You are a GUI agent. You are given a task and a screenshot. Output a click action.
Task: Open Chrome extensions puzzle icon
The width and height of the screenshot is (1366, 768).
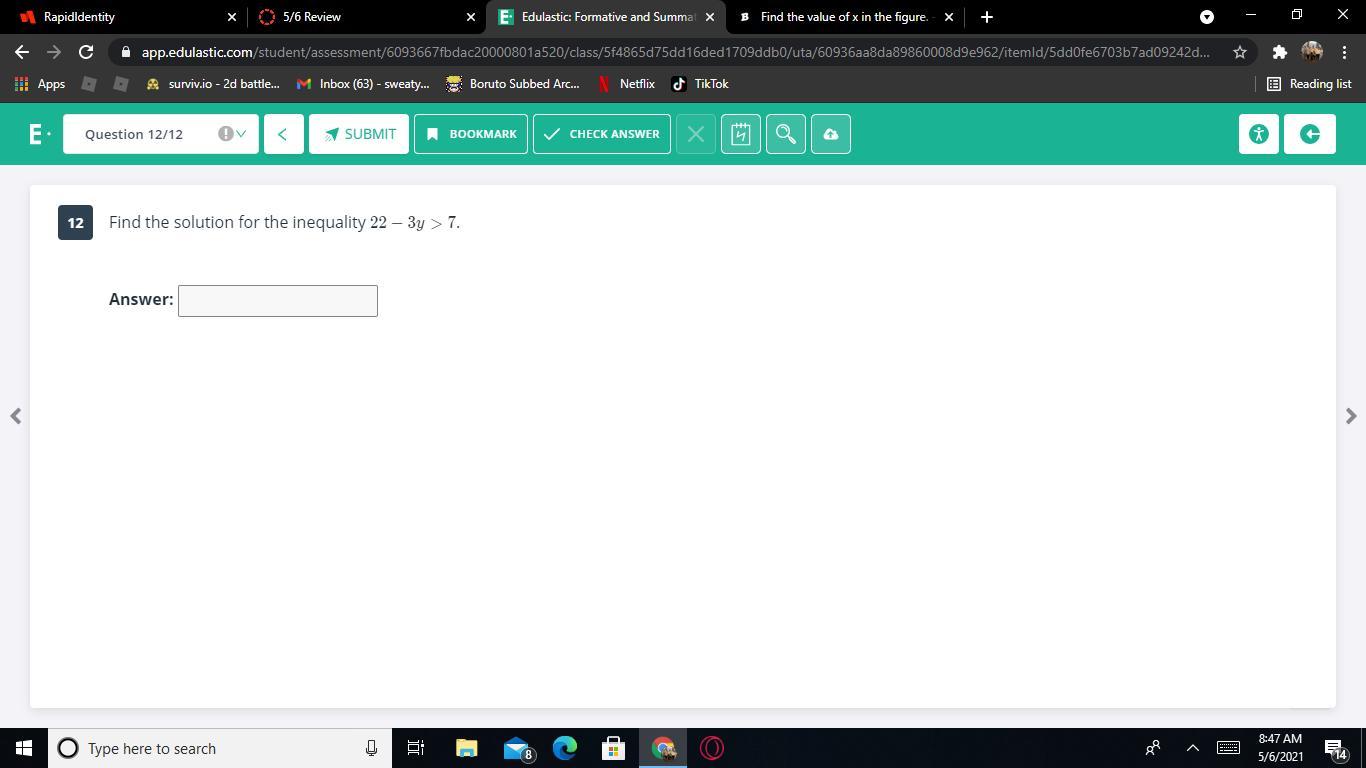[x=1279, y=52]
